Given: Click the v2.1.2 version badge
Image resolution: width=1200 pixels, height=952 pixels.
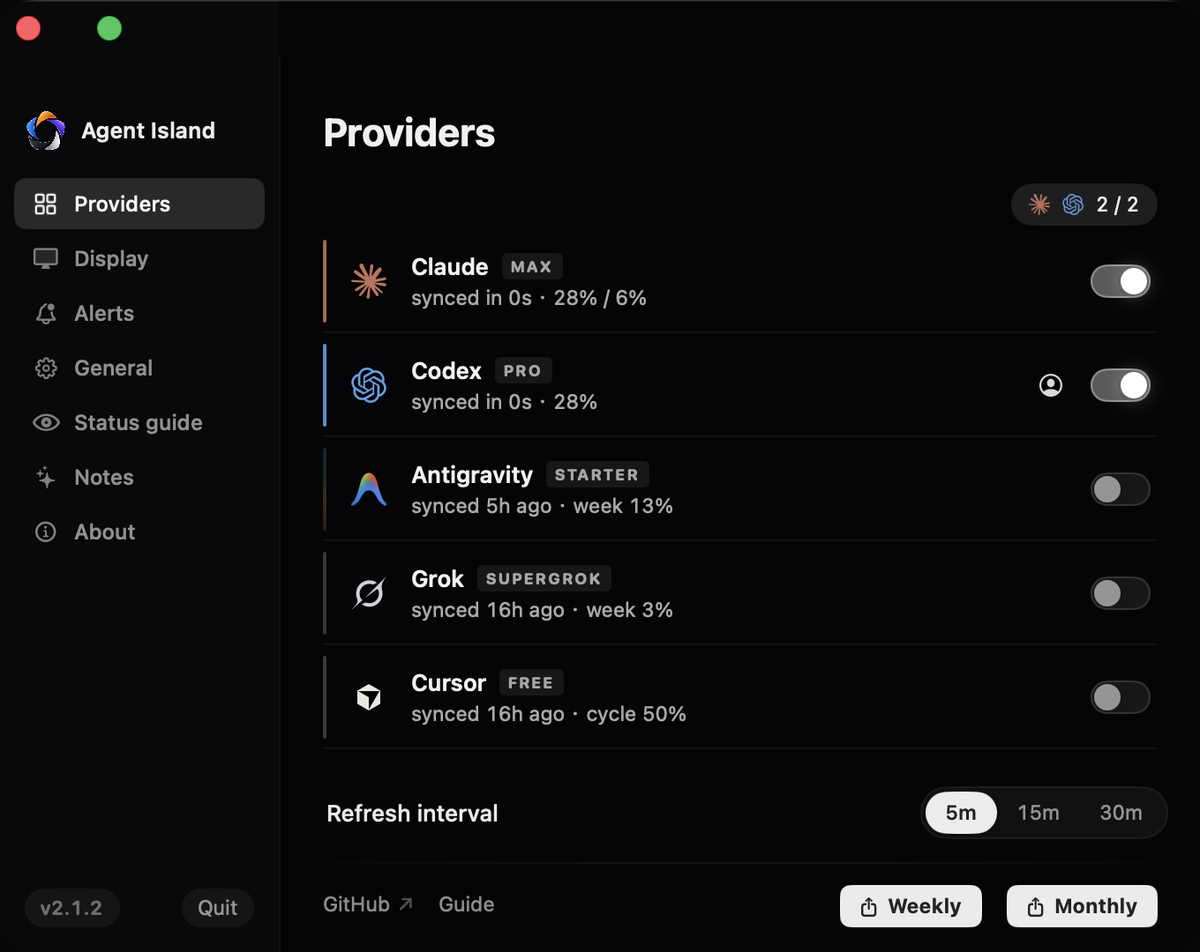Looking at the screenshot, I should 71,908.
